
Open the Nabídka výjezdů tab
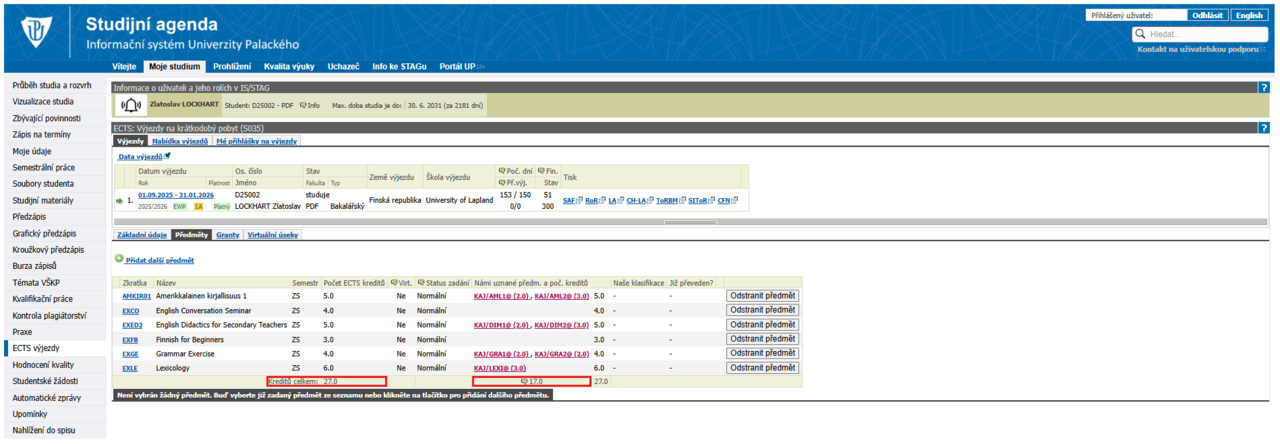pyautogui.click(x=180, y=141)
